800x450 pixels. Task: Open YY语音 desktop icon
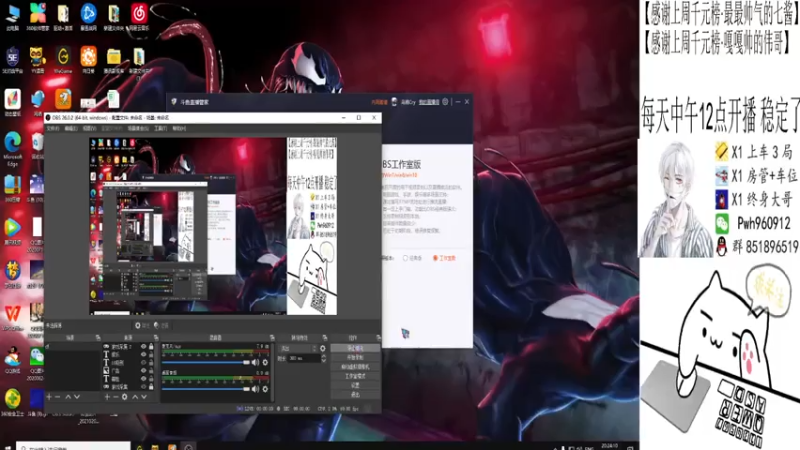pos(38,60)
